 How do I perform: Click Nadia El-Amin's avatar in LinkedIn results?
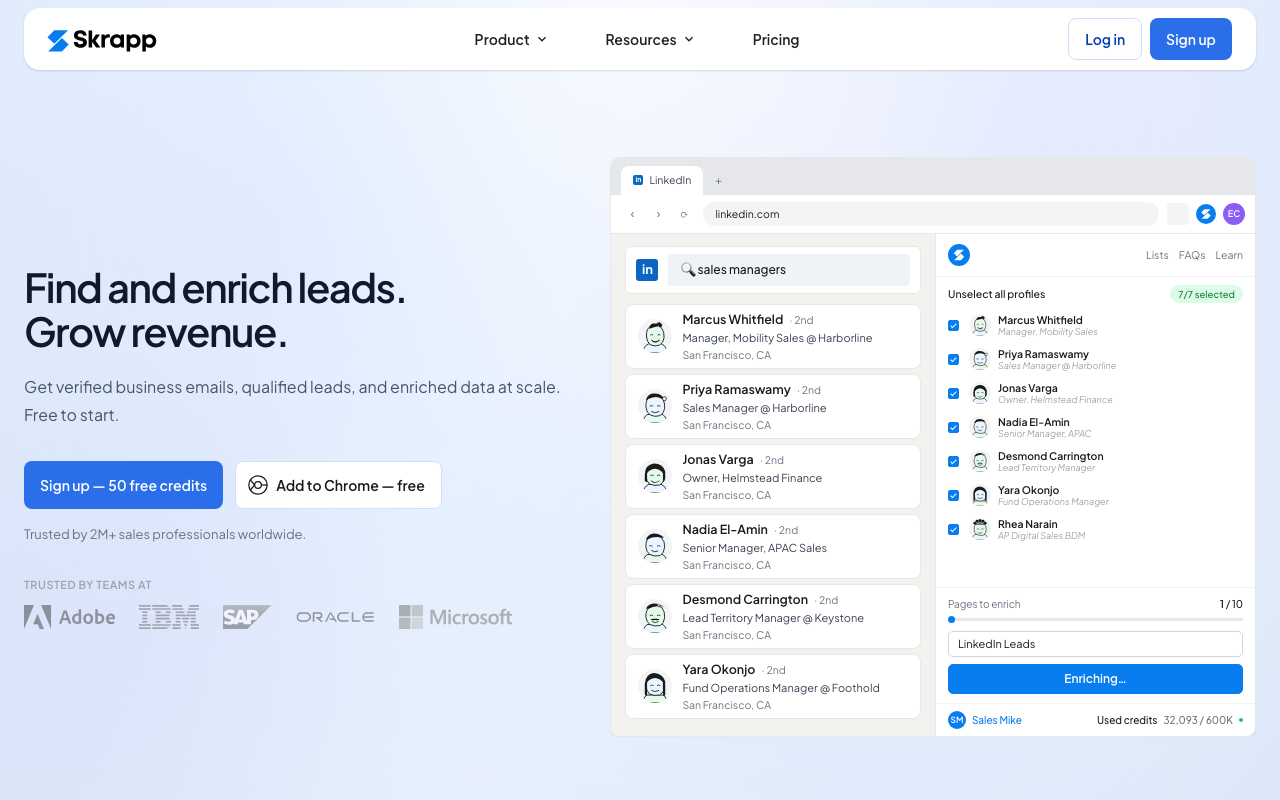click(655, 547)
